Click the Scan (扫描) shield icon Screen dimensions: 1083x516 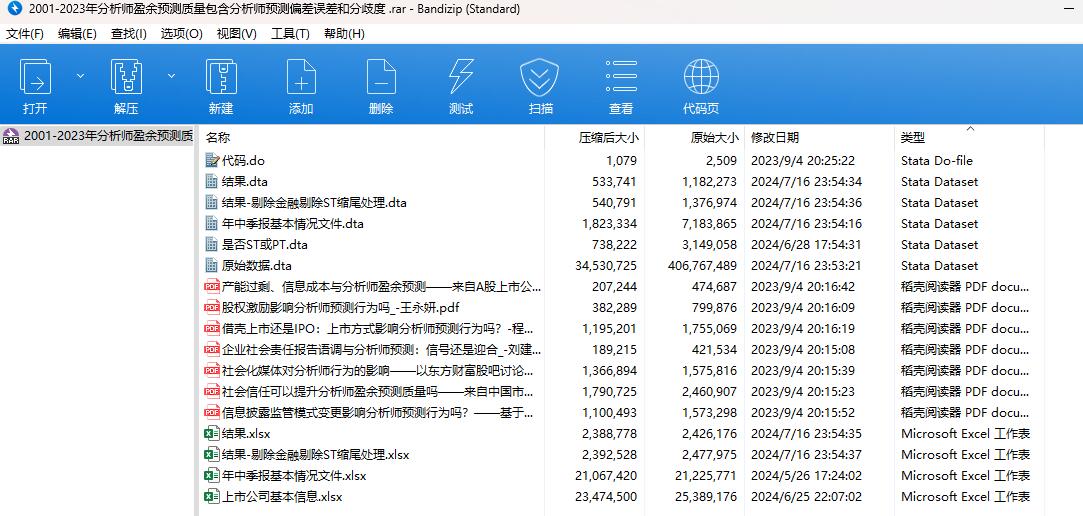540,77
